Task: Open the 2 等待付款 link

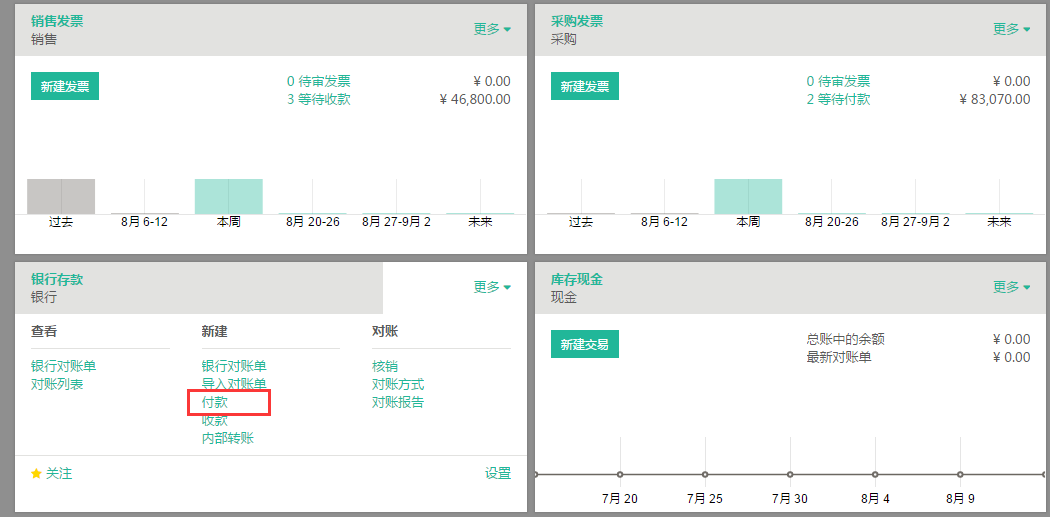Action: (x=838, y=100)
